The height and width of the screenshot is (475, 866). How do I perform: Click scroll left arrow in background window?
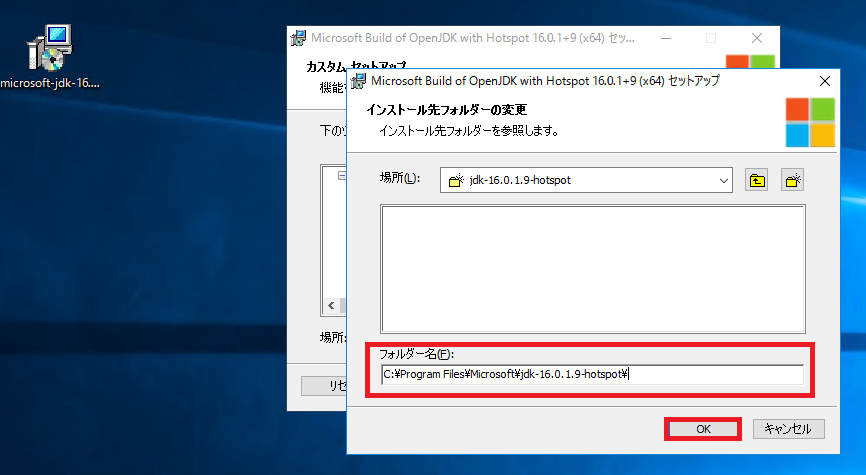(331, 305)
